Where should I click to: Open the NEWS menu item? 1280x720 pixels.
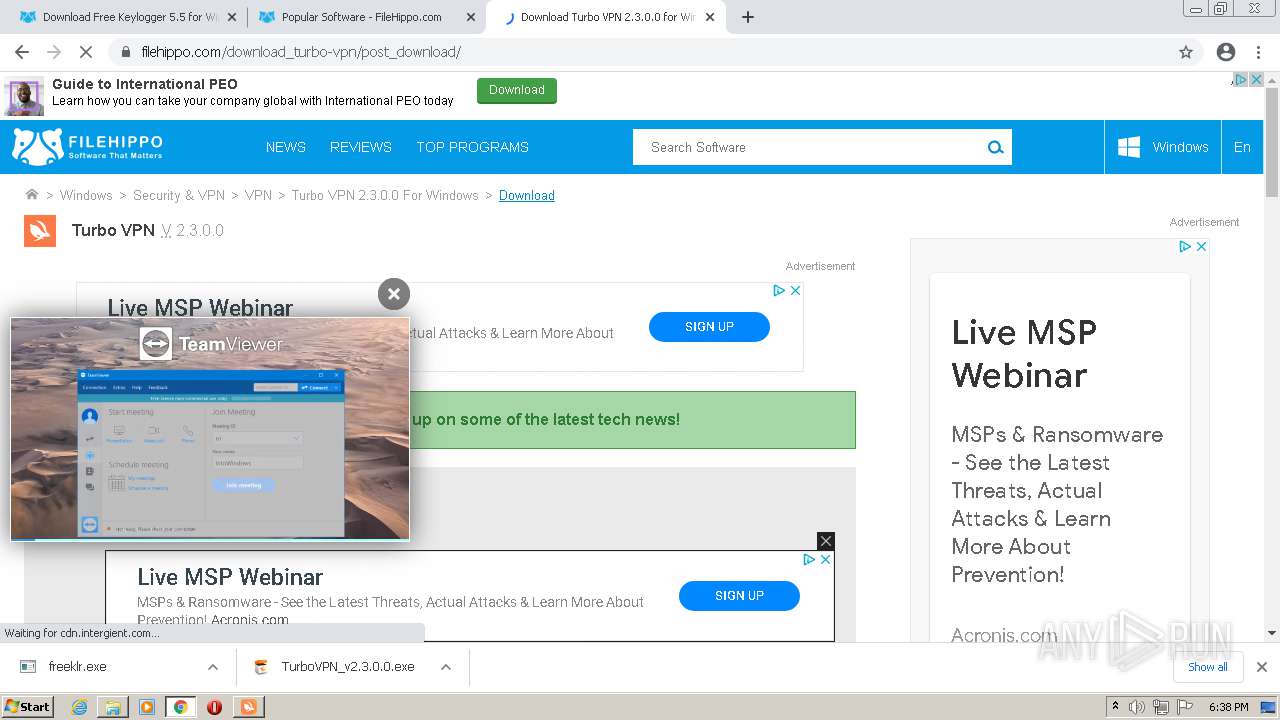[286, 147]
